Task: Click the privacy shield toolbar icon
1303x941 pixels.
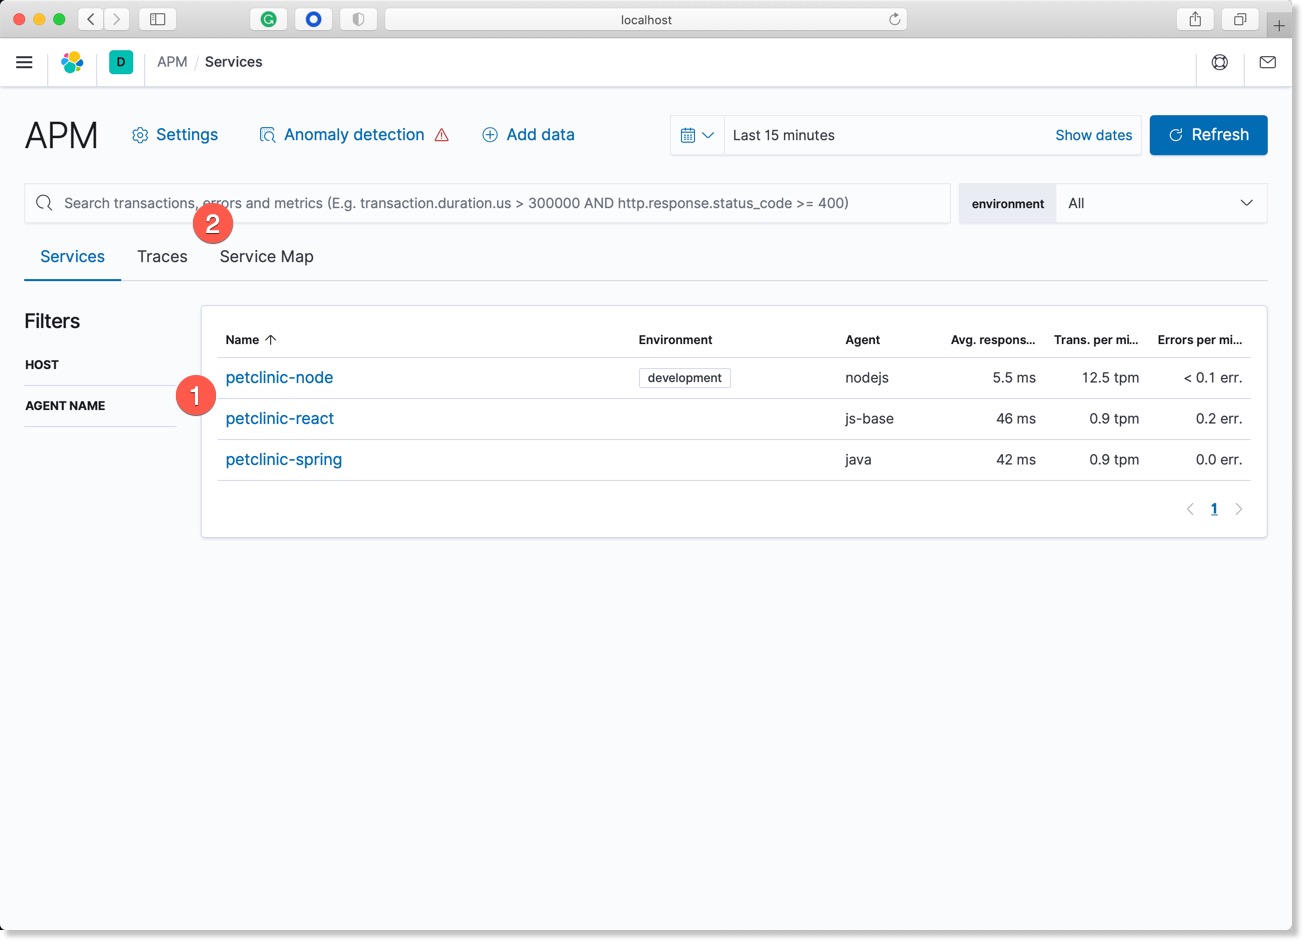Action: (358, 19)
